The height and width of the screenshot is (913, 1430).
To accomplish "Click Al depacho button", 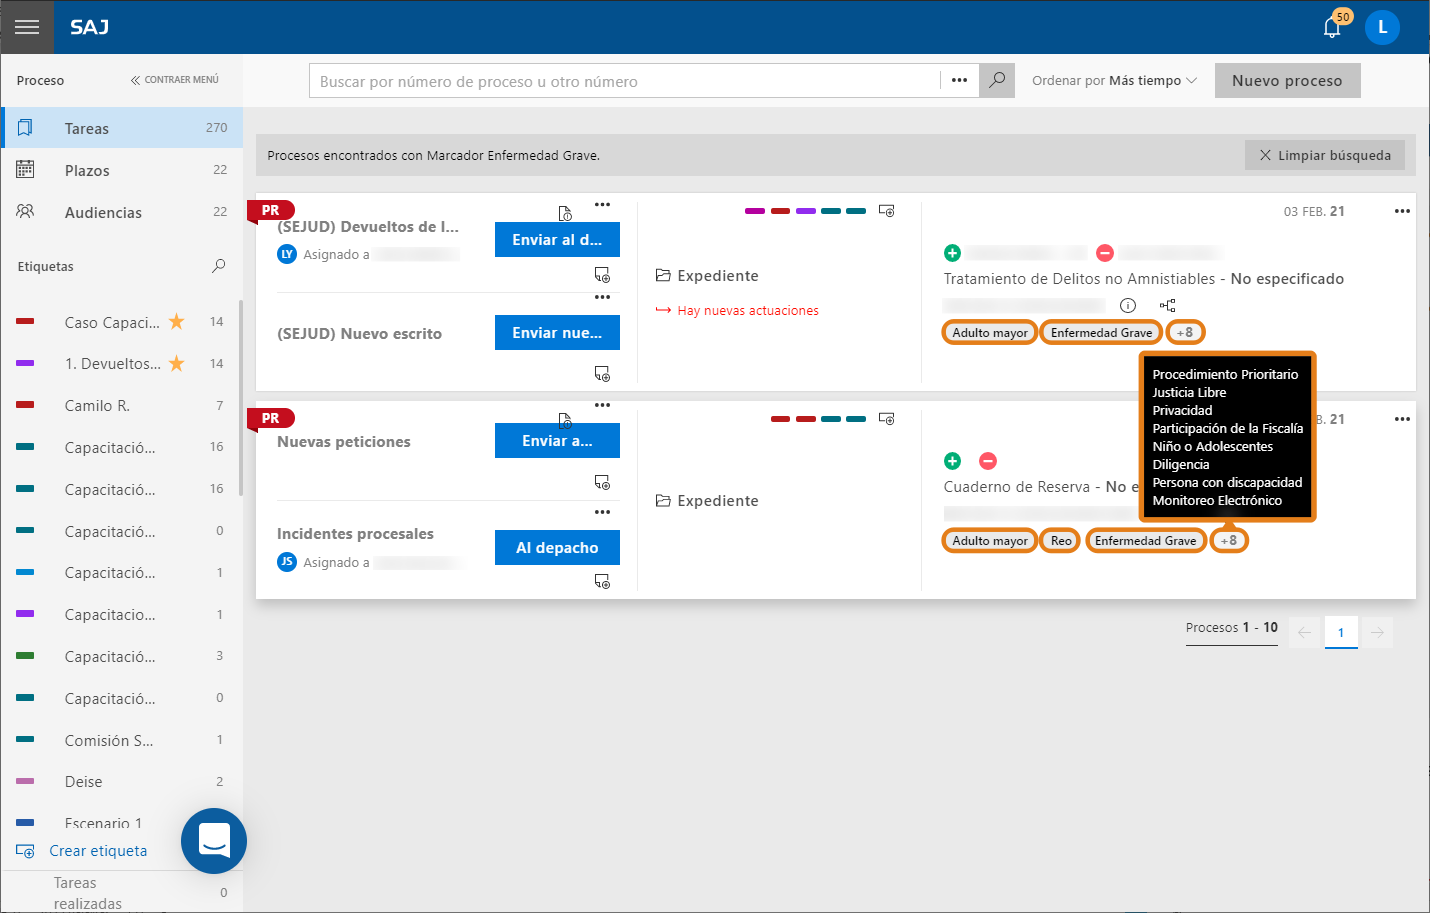I will point(557,548).
